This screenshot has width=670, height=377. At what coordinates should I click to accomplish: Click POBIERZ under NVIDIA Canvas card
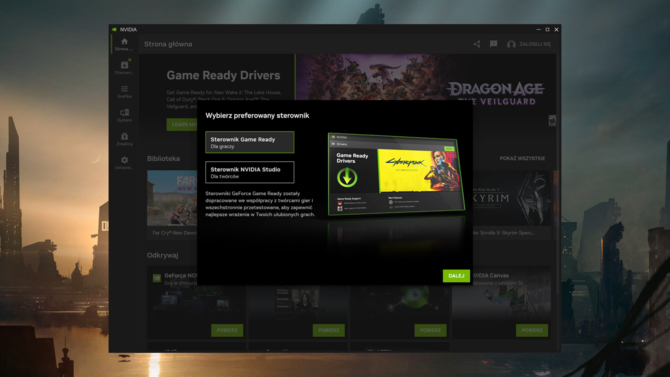532,330
